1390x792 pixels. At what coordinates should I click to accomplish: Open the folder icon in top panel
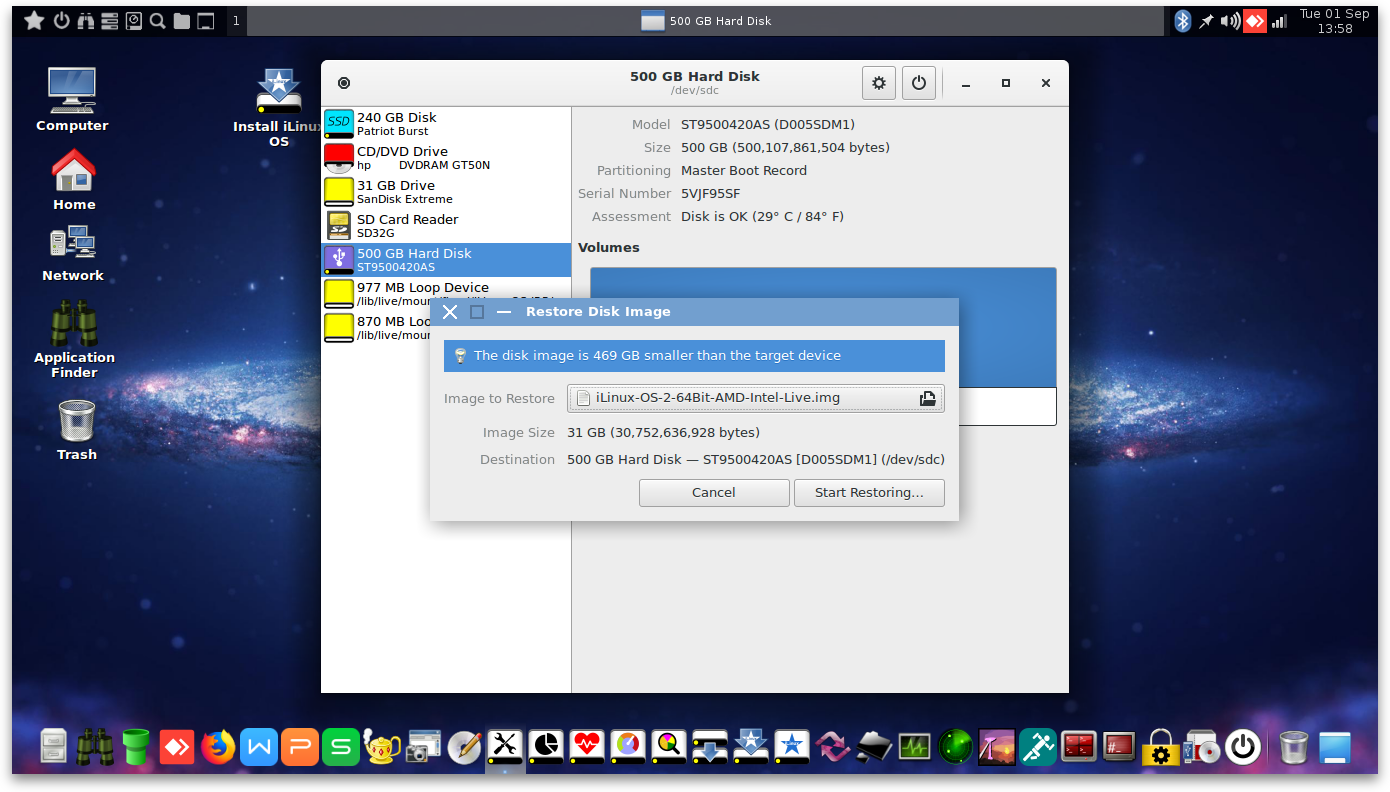[x=182, y=20]
